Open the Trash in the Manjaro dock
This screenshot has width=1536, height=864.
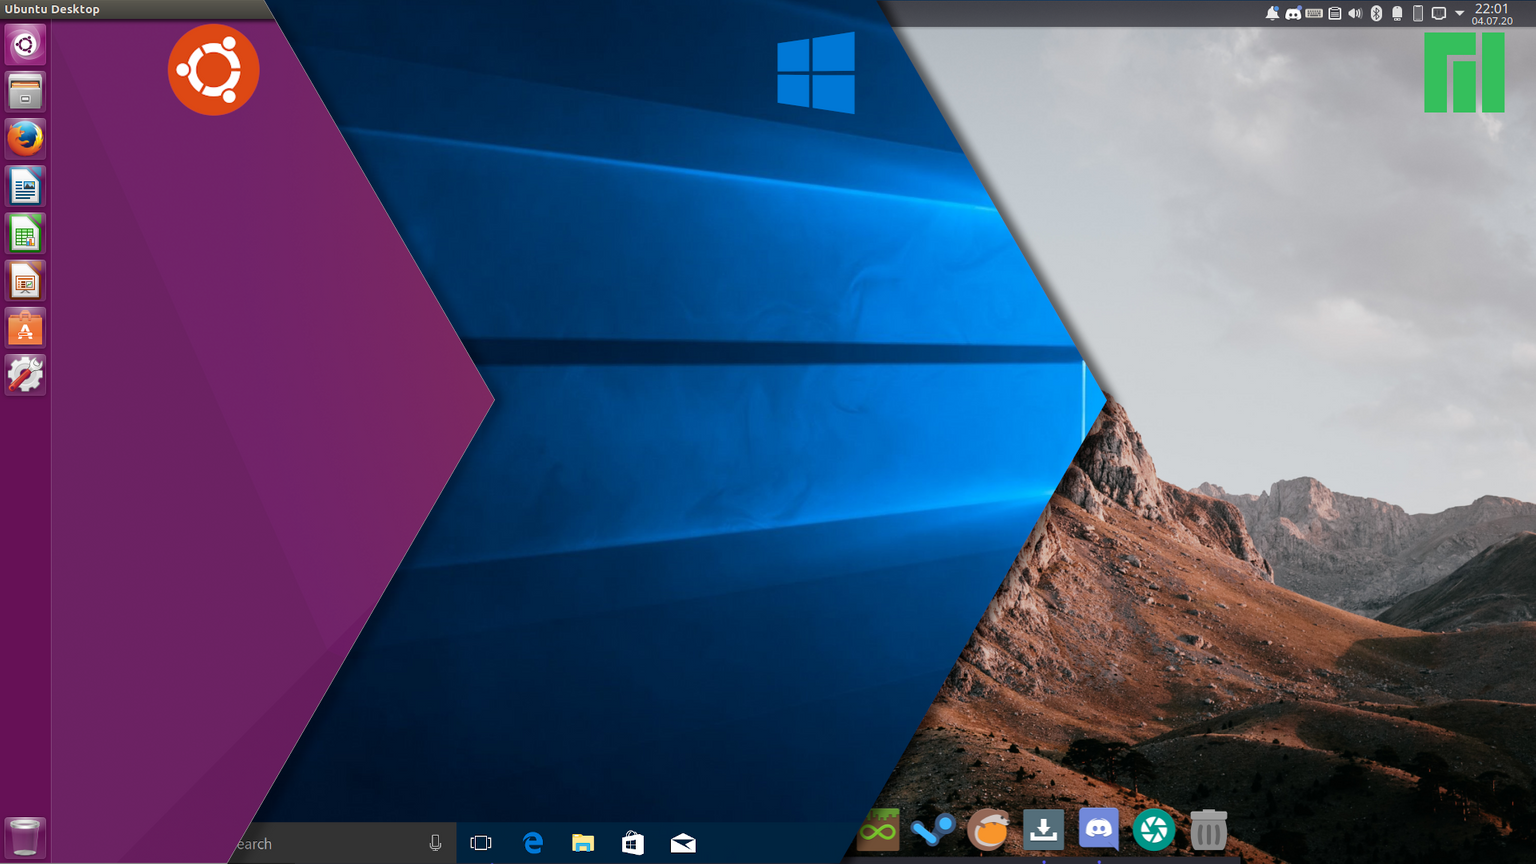1208,830
